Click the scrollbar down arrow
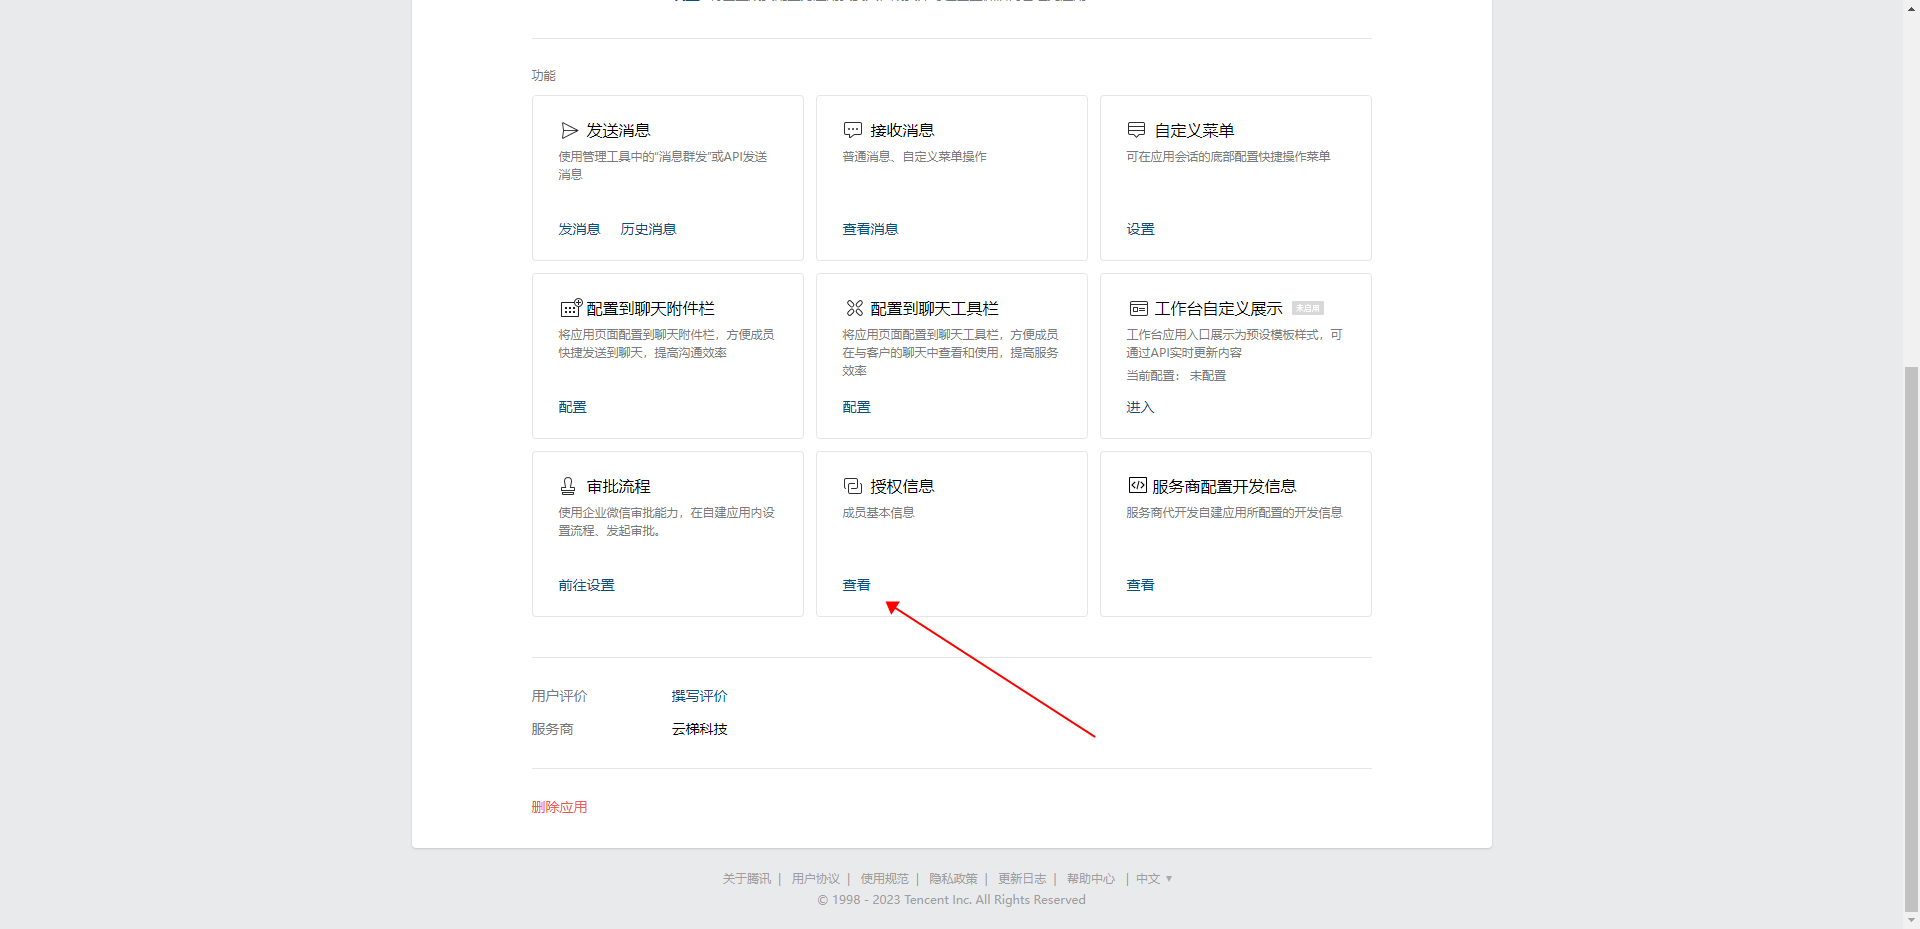The height and width of the screenshot is (929, 1920). pos(1911,920)
